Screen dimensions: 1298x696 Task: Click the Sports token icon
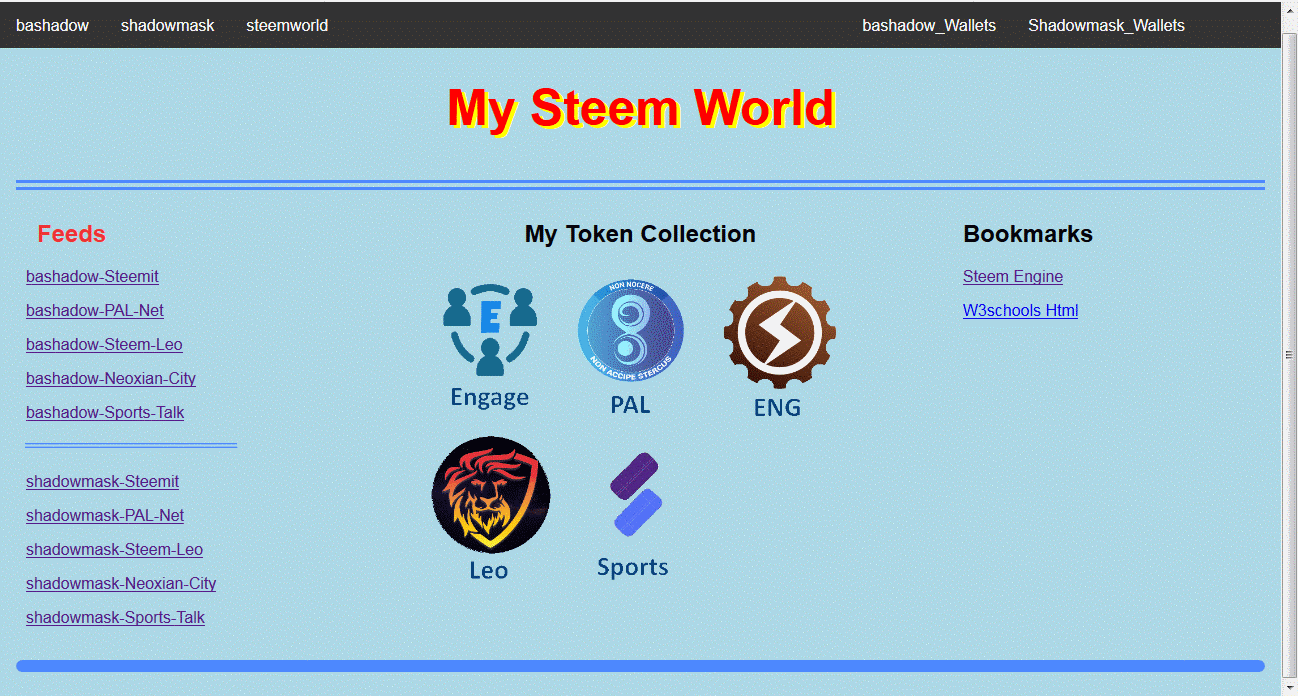pyautogui.click(x=634, y=495)
